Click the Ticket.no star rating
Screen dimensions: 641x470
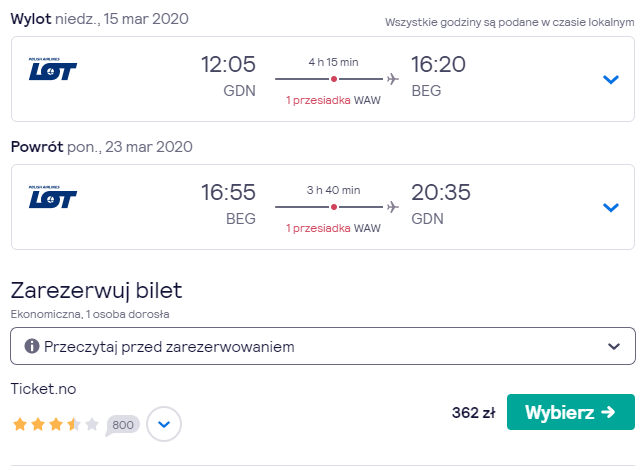point(56,424)
